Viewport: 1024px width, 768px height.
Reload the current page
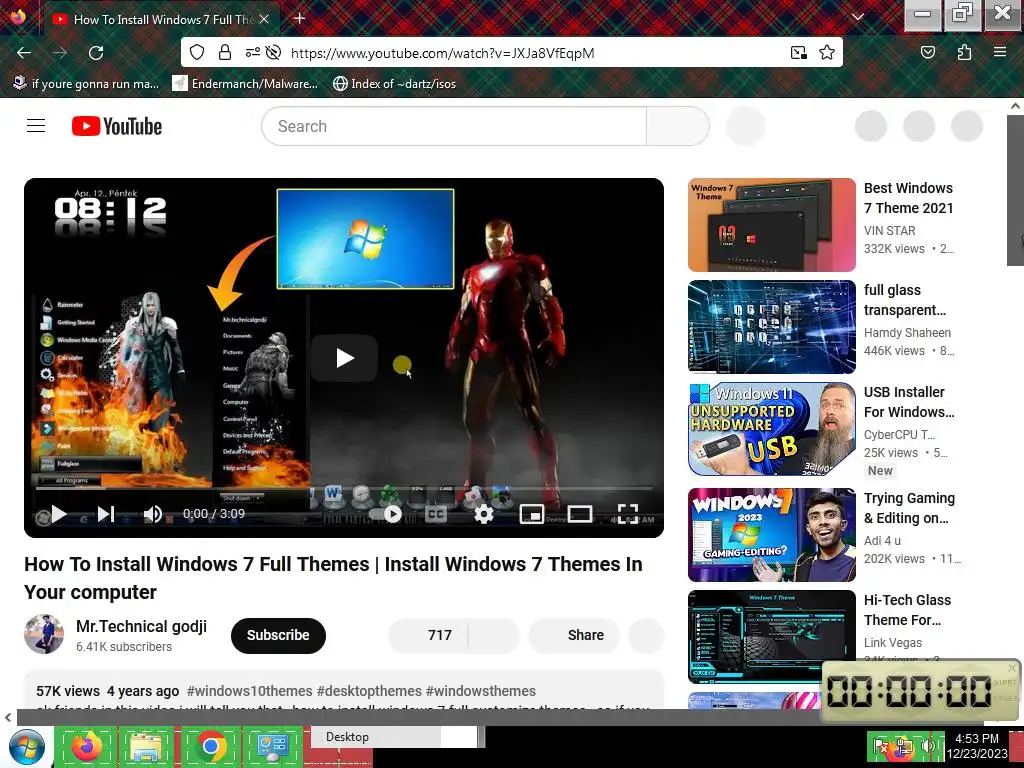pyautogui.click(x=96, y=53)
